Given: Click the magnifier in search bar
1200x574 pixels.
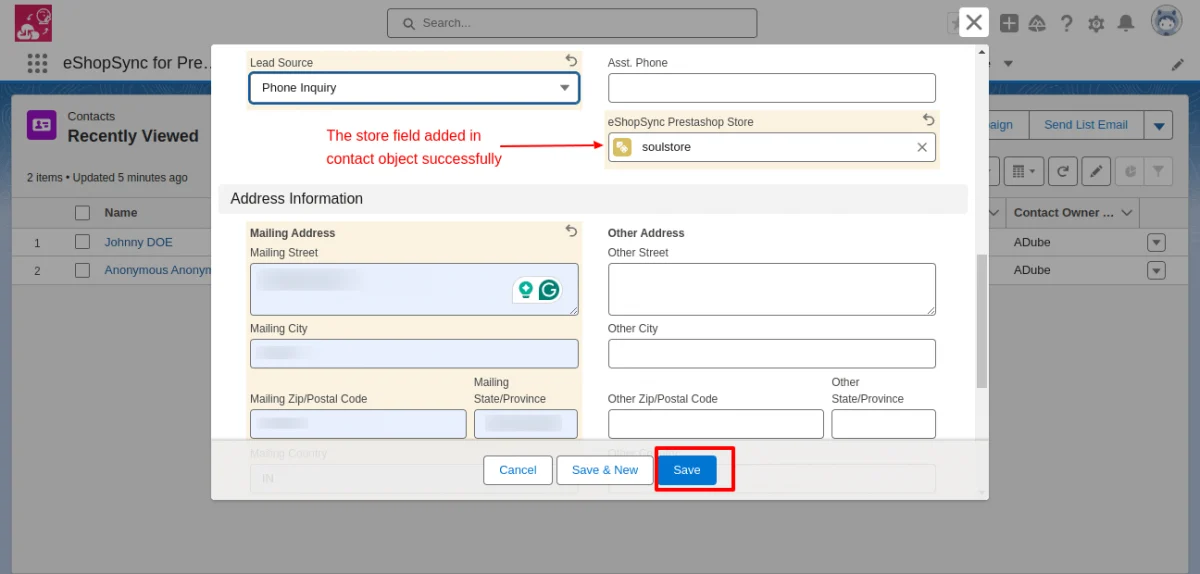Looking at the screenshot, I should pos(408,23).
